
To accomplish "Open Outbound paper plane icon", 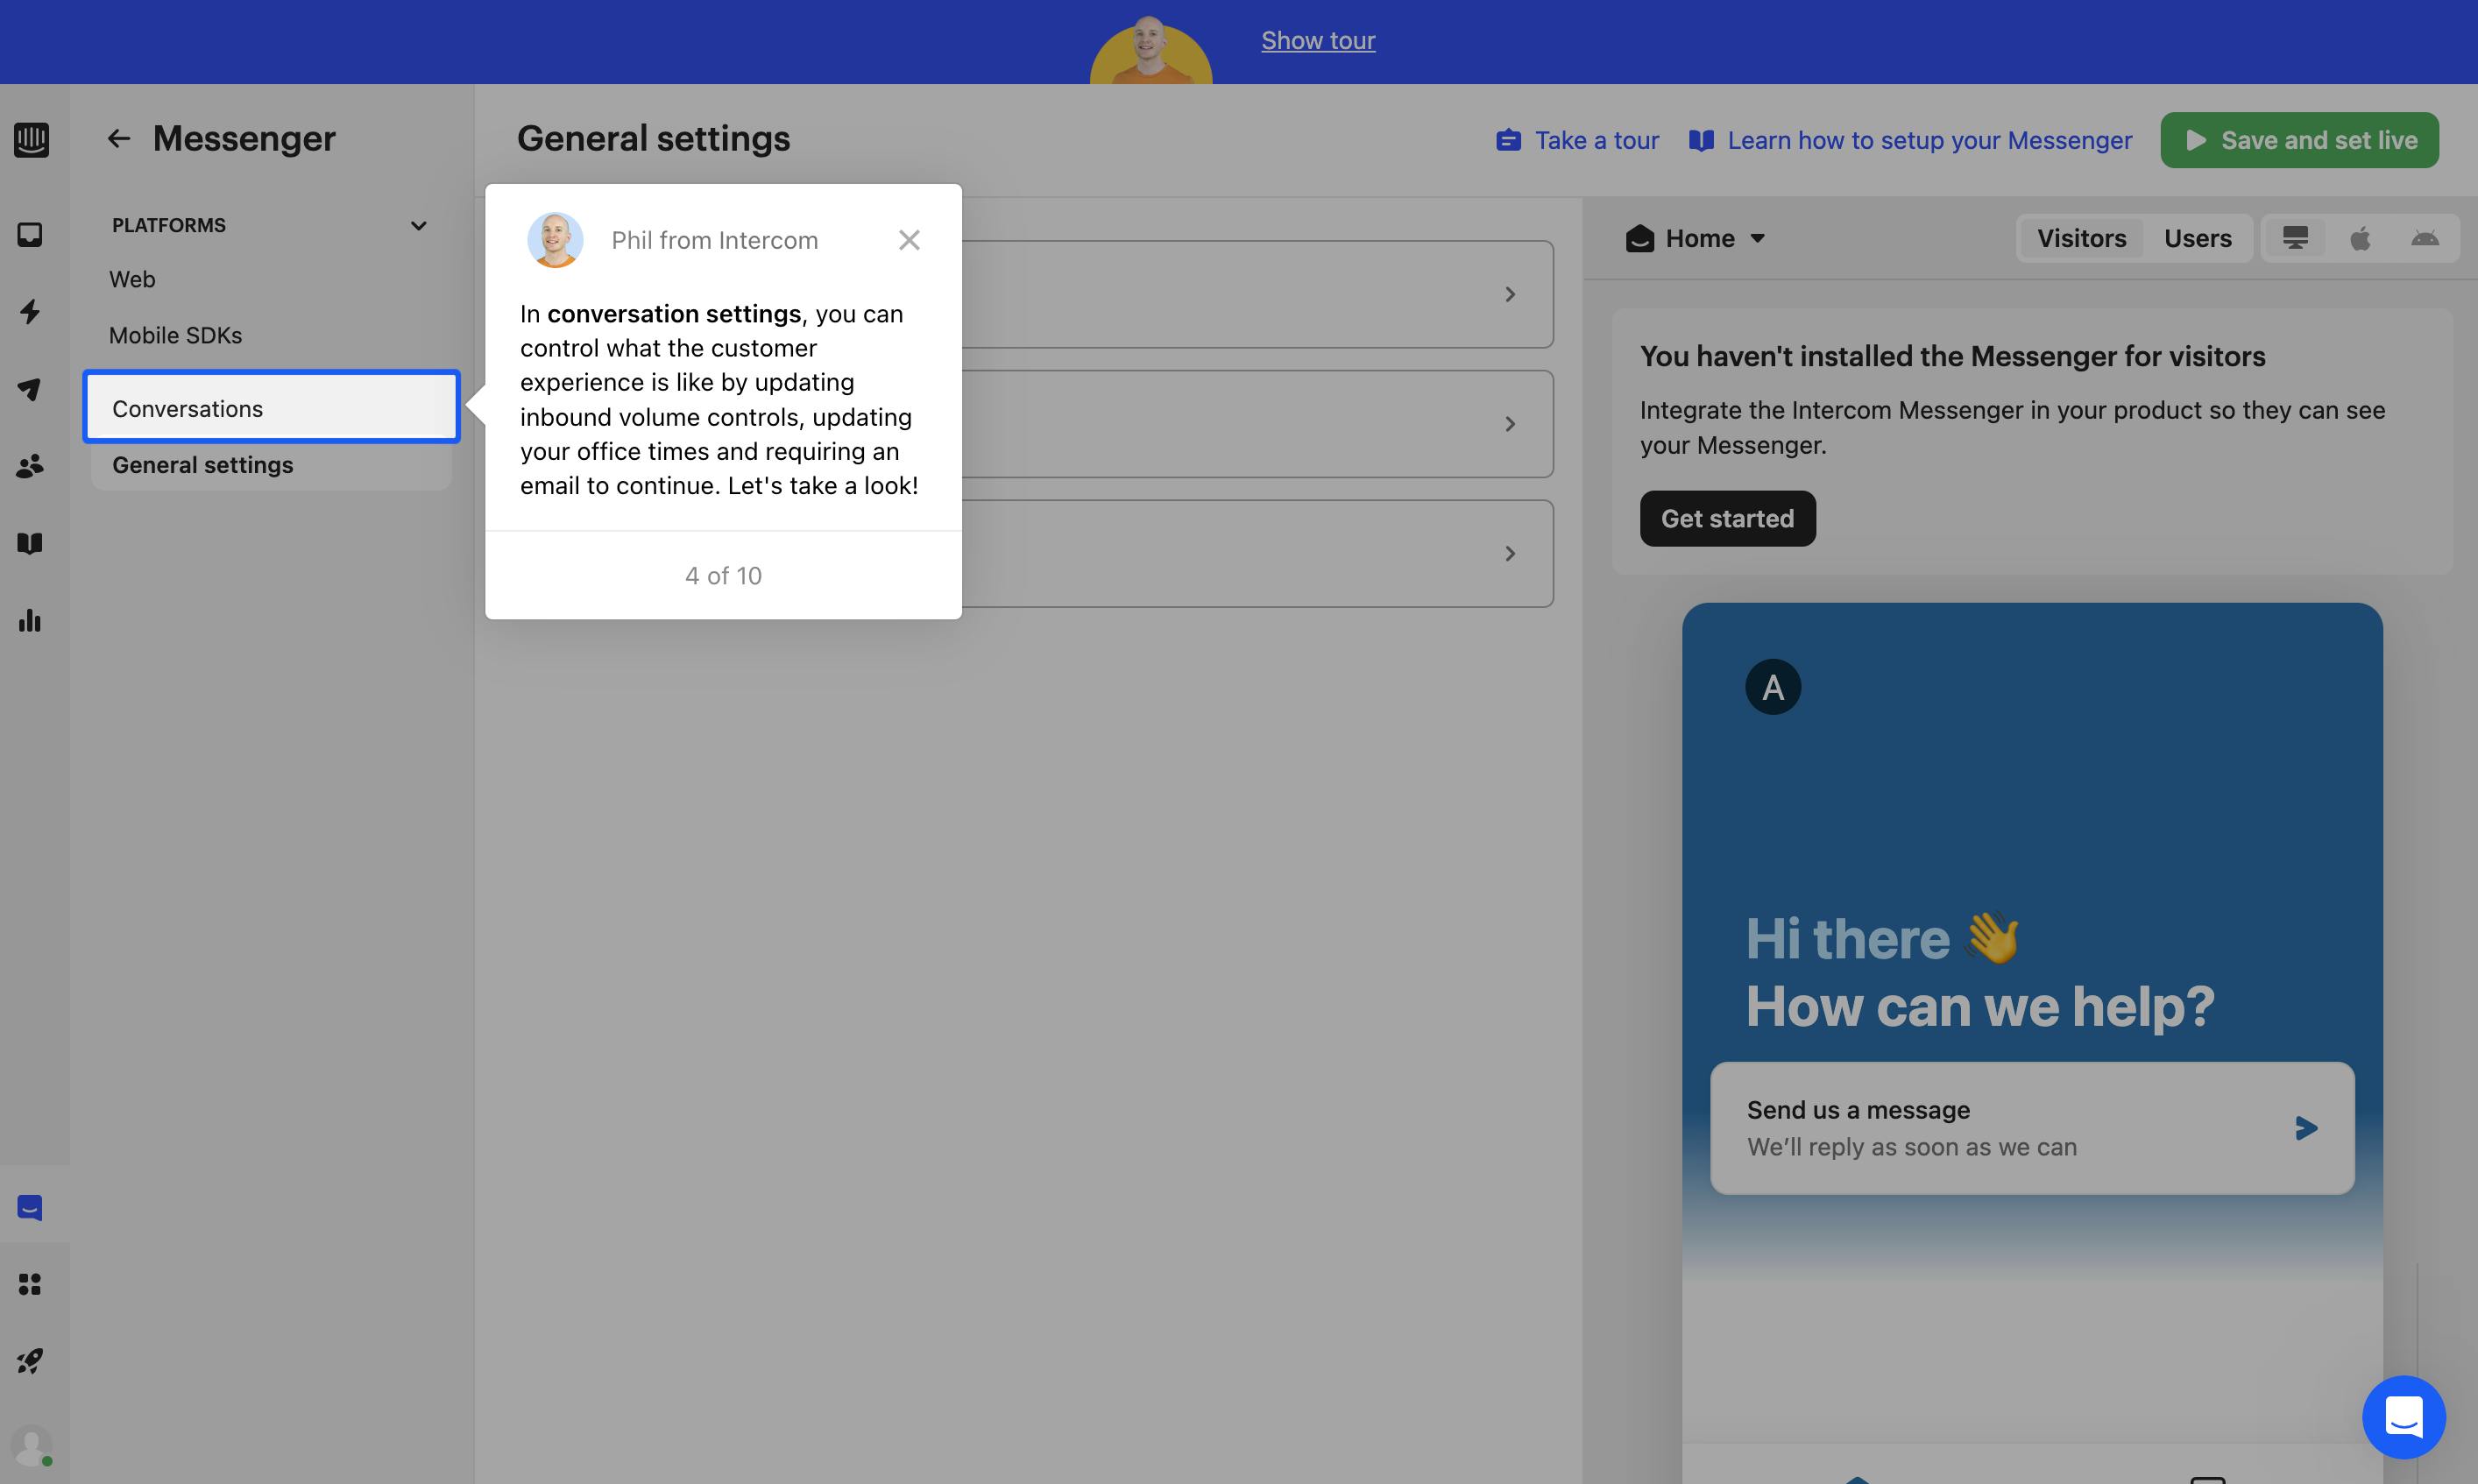I will pos(30,389).
